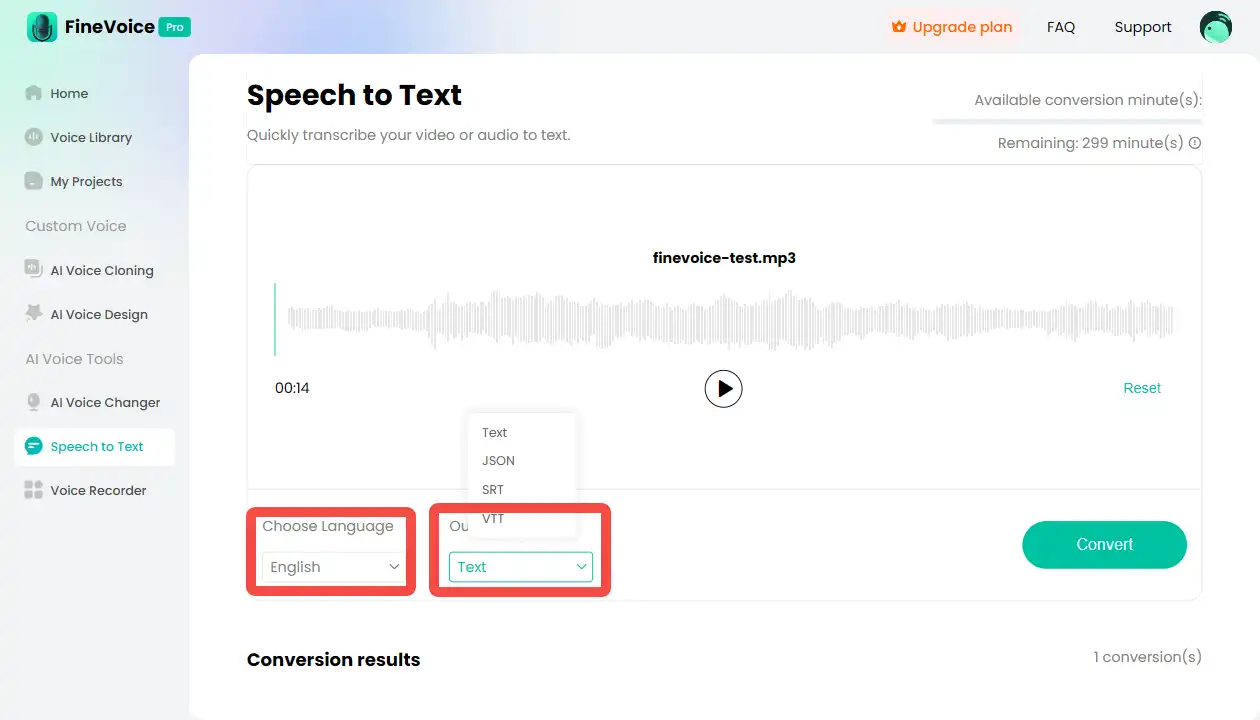
Task: Open Voice Library from the sidebar
Action: [x=91, y=137]
